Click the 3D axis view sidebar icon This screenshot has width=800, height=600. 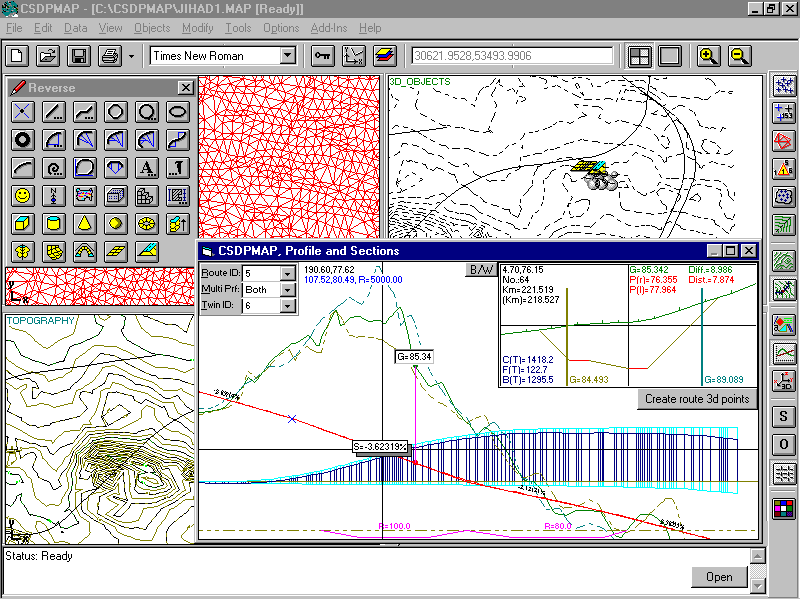783,381
